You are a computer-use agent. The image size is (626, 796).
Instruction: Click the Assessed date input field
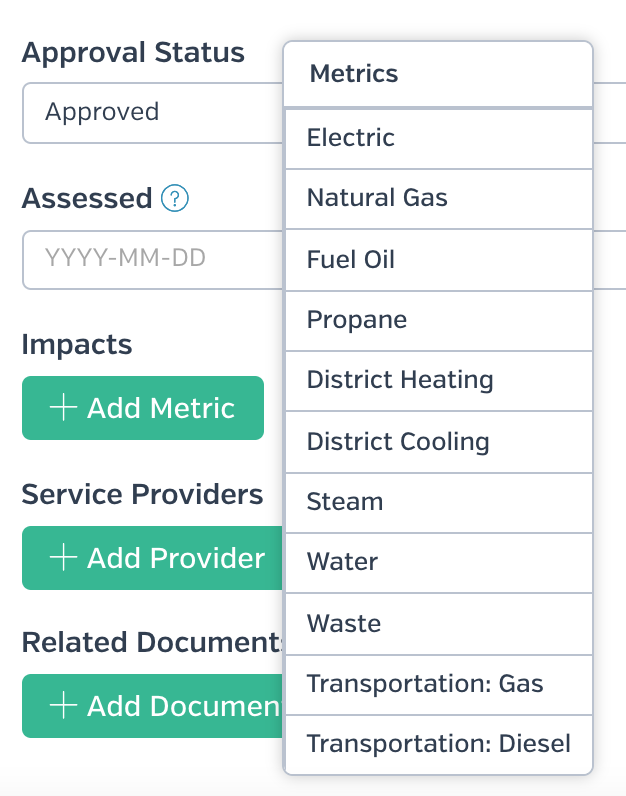tap(153, 260)
